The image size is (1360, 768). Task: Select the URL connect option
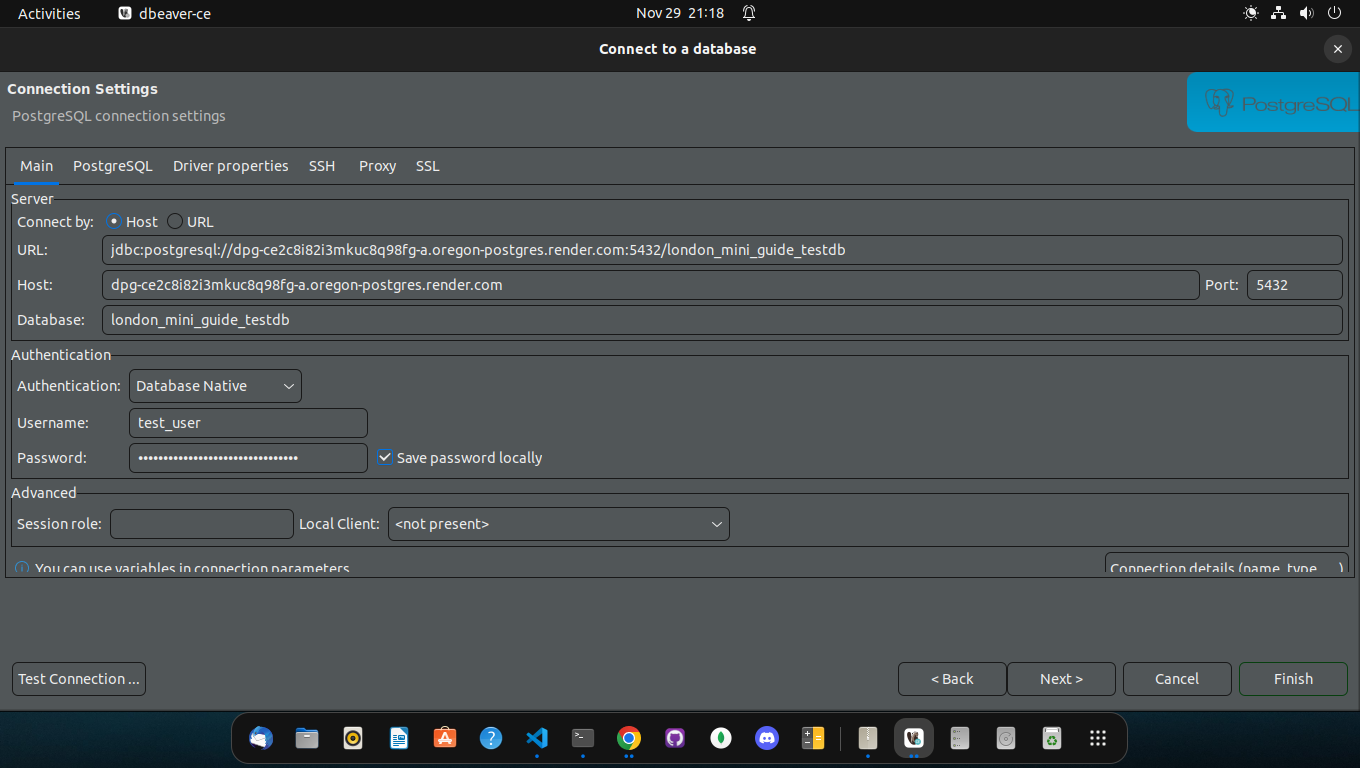tap(175, 221)
